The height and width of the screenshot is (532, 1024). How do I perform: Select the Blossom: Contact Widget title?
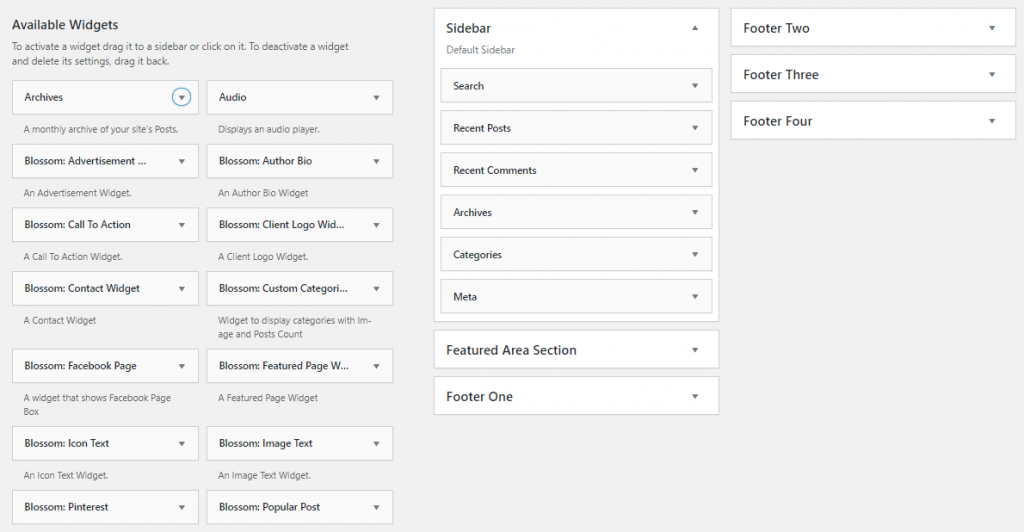point(82,288)
